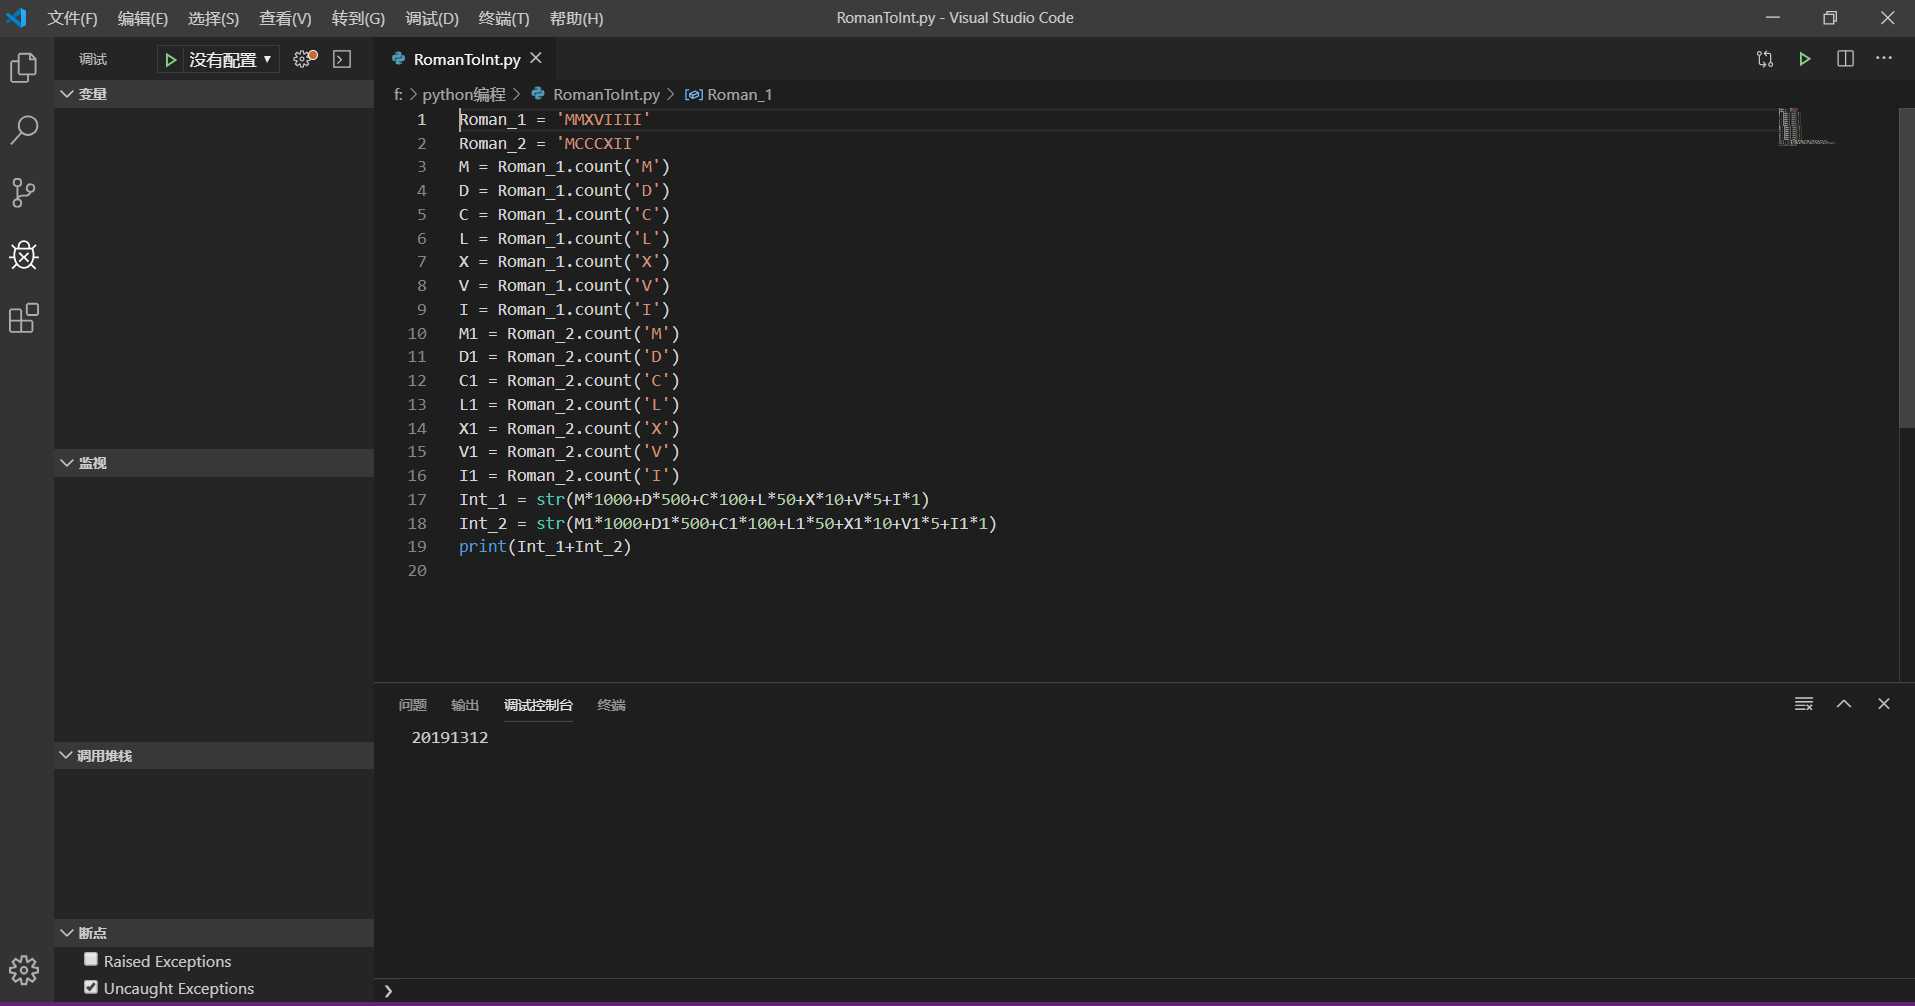The width and height of the screenshot is (1915, 1006).
Task: Open the 没有配置 debug configuration dropdown
Action: coord(229,60)
